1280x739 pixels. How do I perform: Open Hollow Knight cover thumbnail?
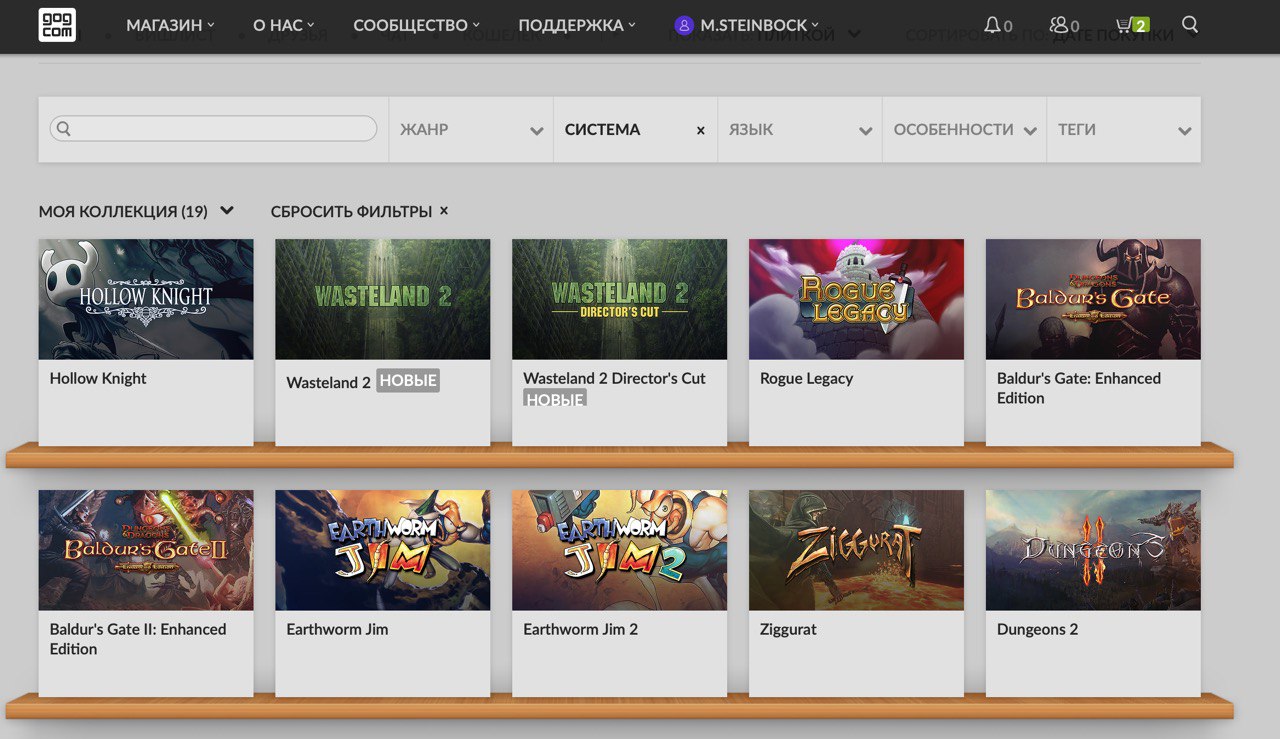(x=146, y=299)
